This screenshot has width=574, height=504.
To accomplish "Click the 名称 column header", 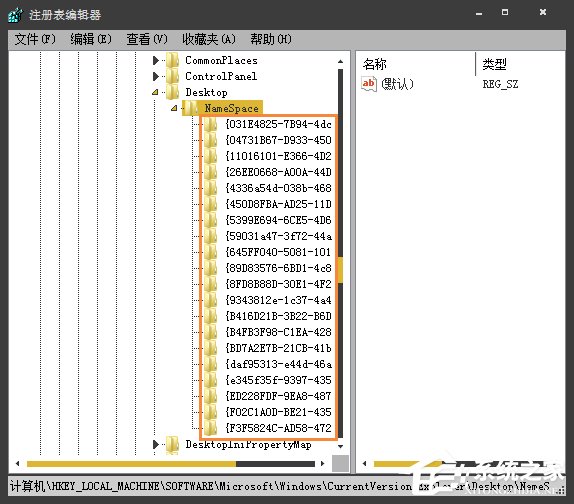I will click(x=374, y=64).
